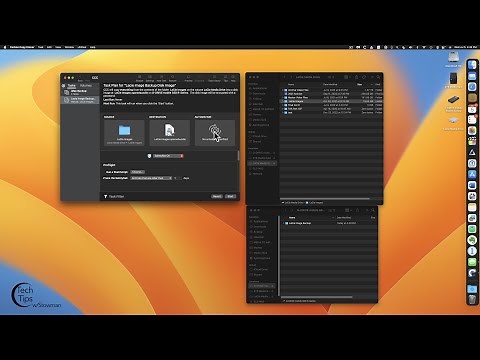Viewport: 480px width, 360px height.
Task: Open Finder from the Dock
Action: 472,65
